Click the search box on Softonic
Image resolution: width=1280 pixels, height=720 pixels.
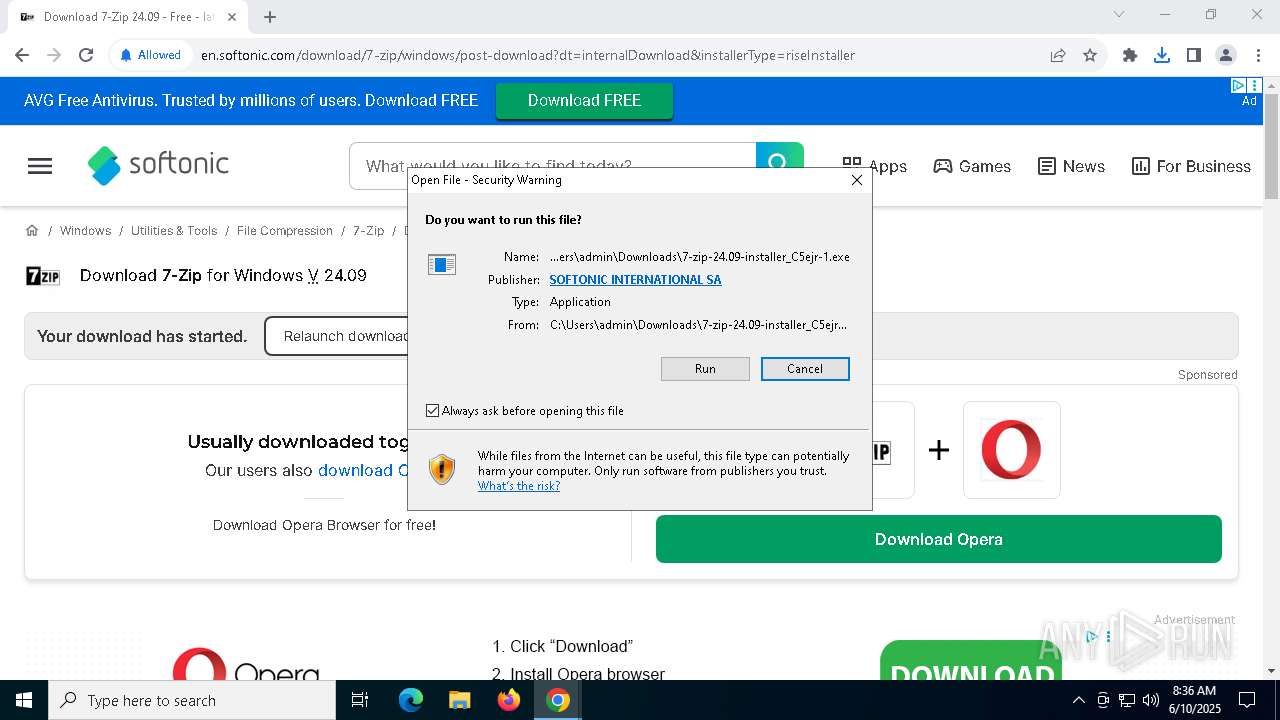click(x=552, y=166)
